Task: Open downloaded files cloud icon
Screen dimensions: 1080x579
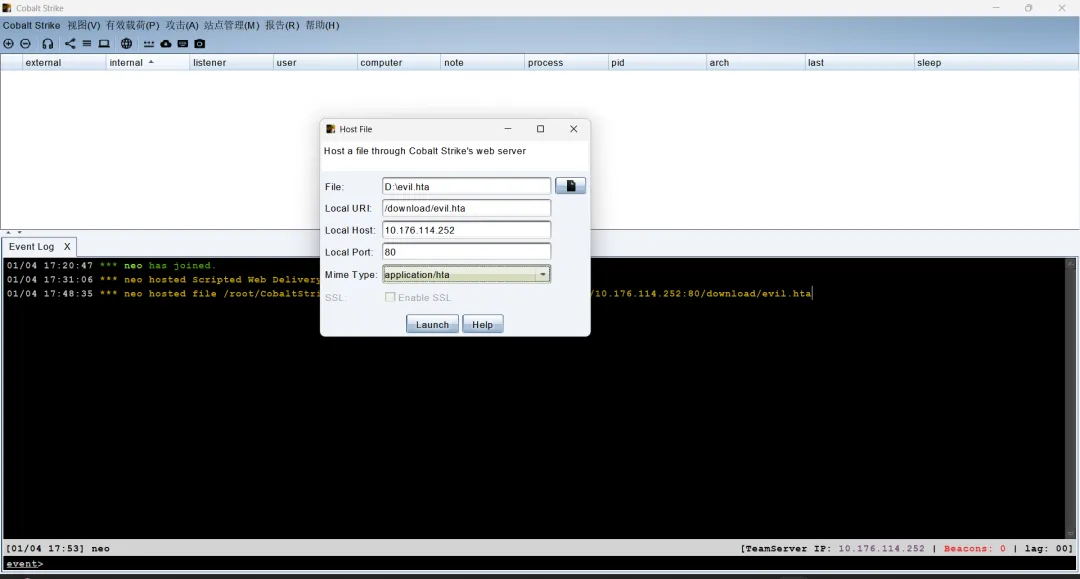Action: (x=166, y=43)
